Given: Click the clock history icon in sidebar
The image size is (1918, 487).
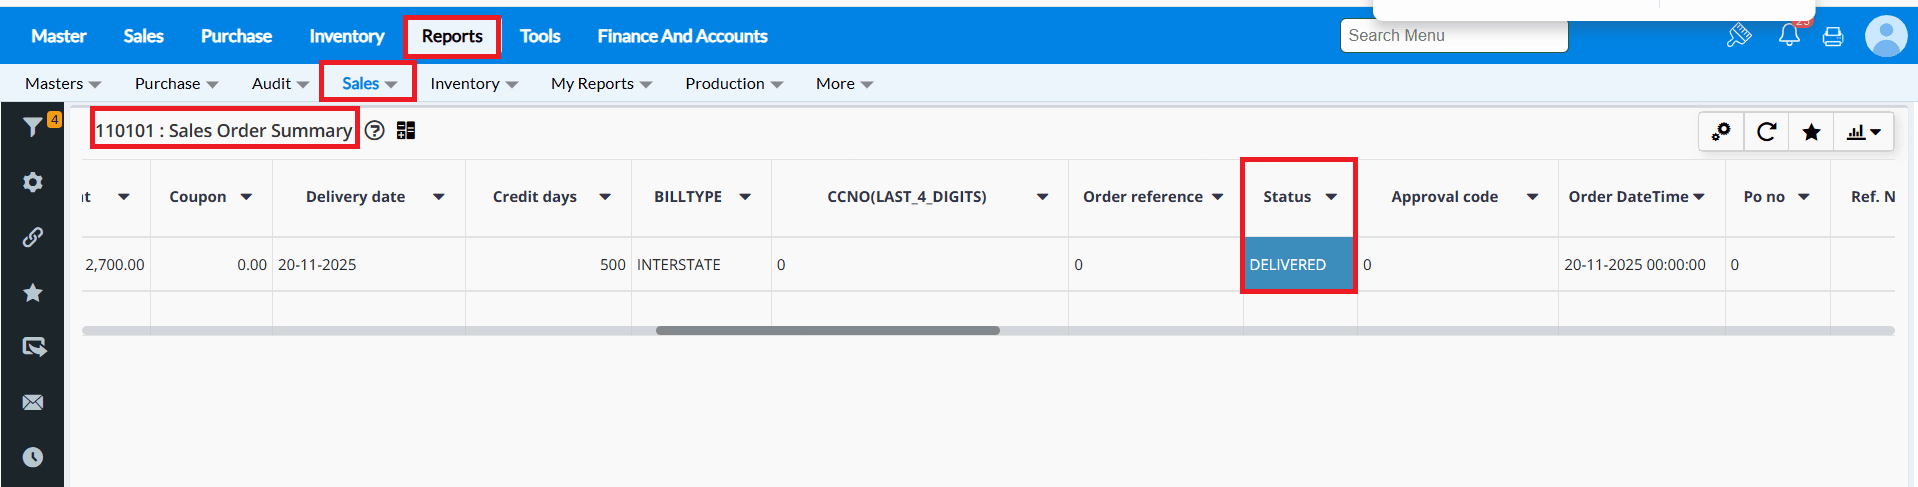Looking at the screenshot, I should [x=33, y=457].
